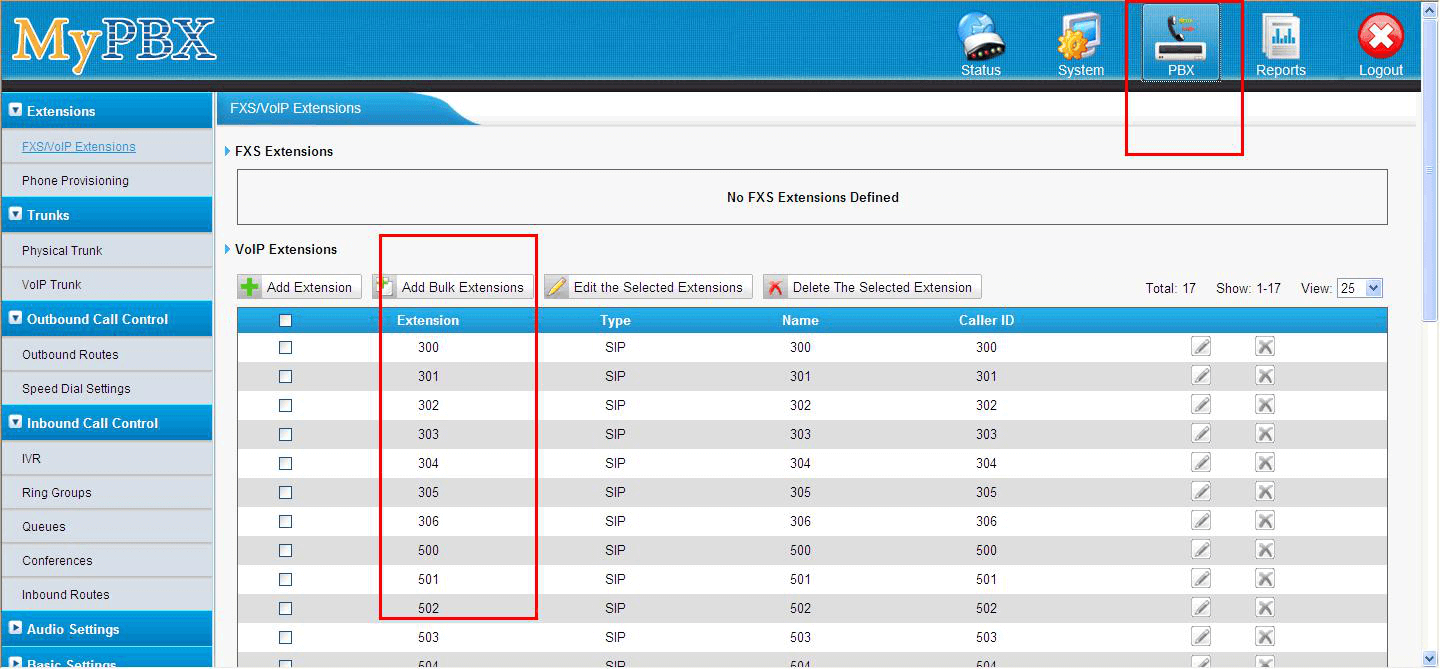
Task: Click the MyPBX logo
Action: 114,42
